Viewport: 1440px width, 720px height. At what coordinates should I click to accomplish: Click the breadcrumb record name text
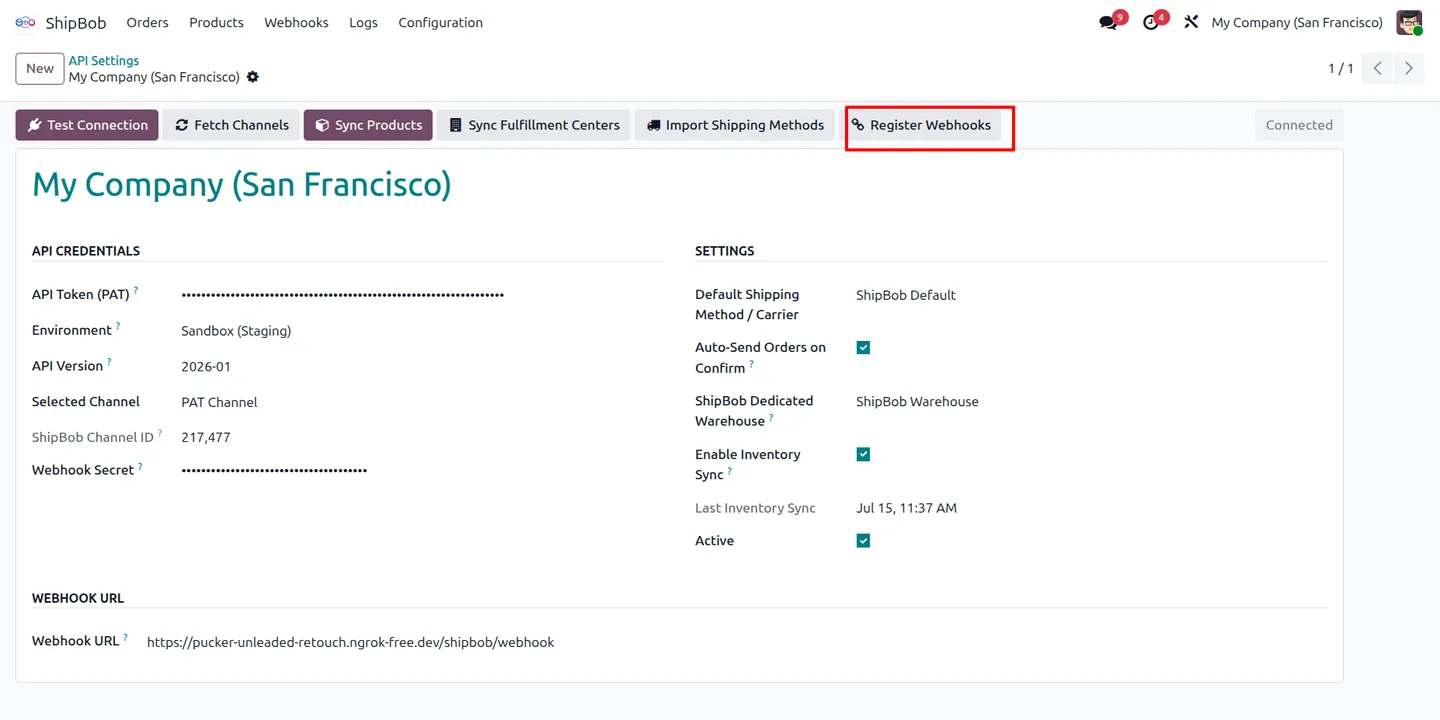click(154, 77)
